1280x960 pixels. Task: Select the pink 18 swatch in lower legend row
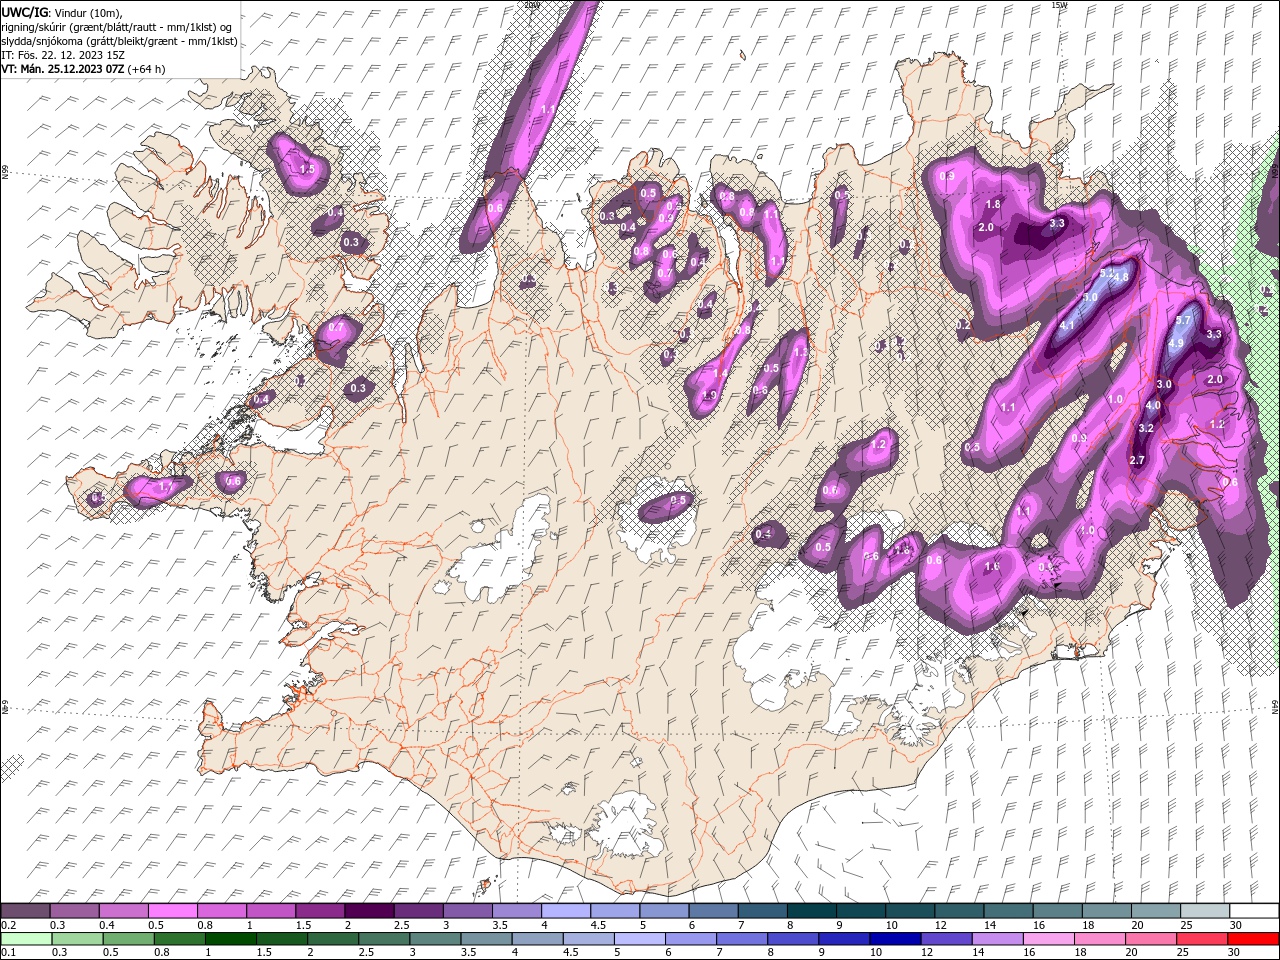pyautogui.click(x=1098, y=939)
